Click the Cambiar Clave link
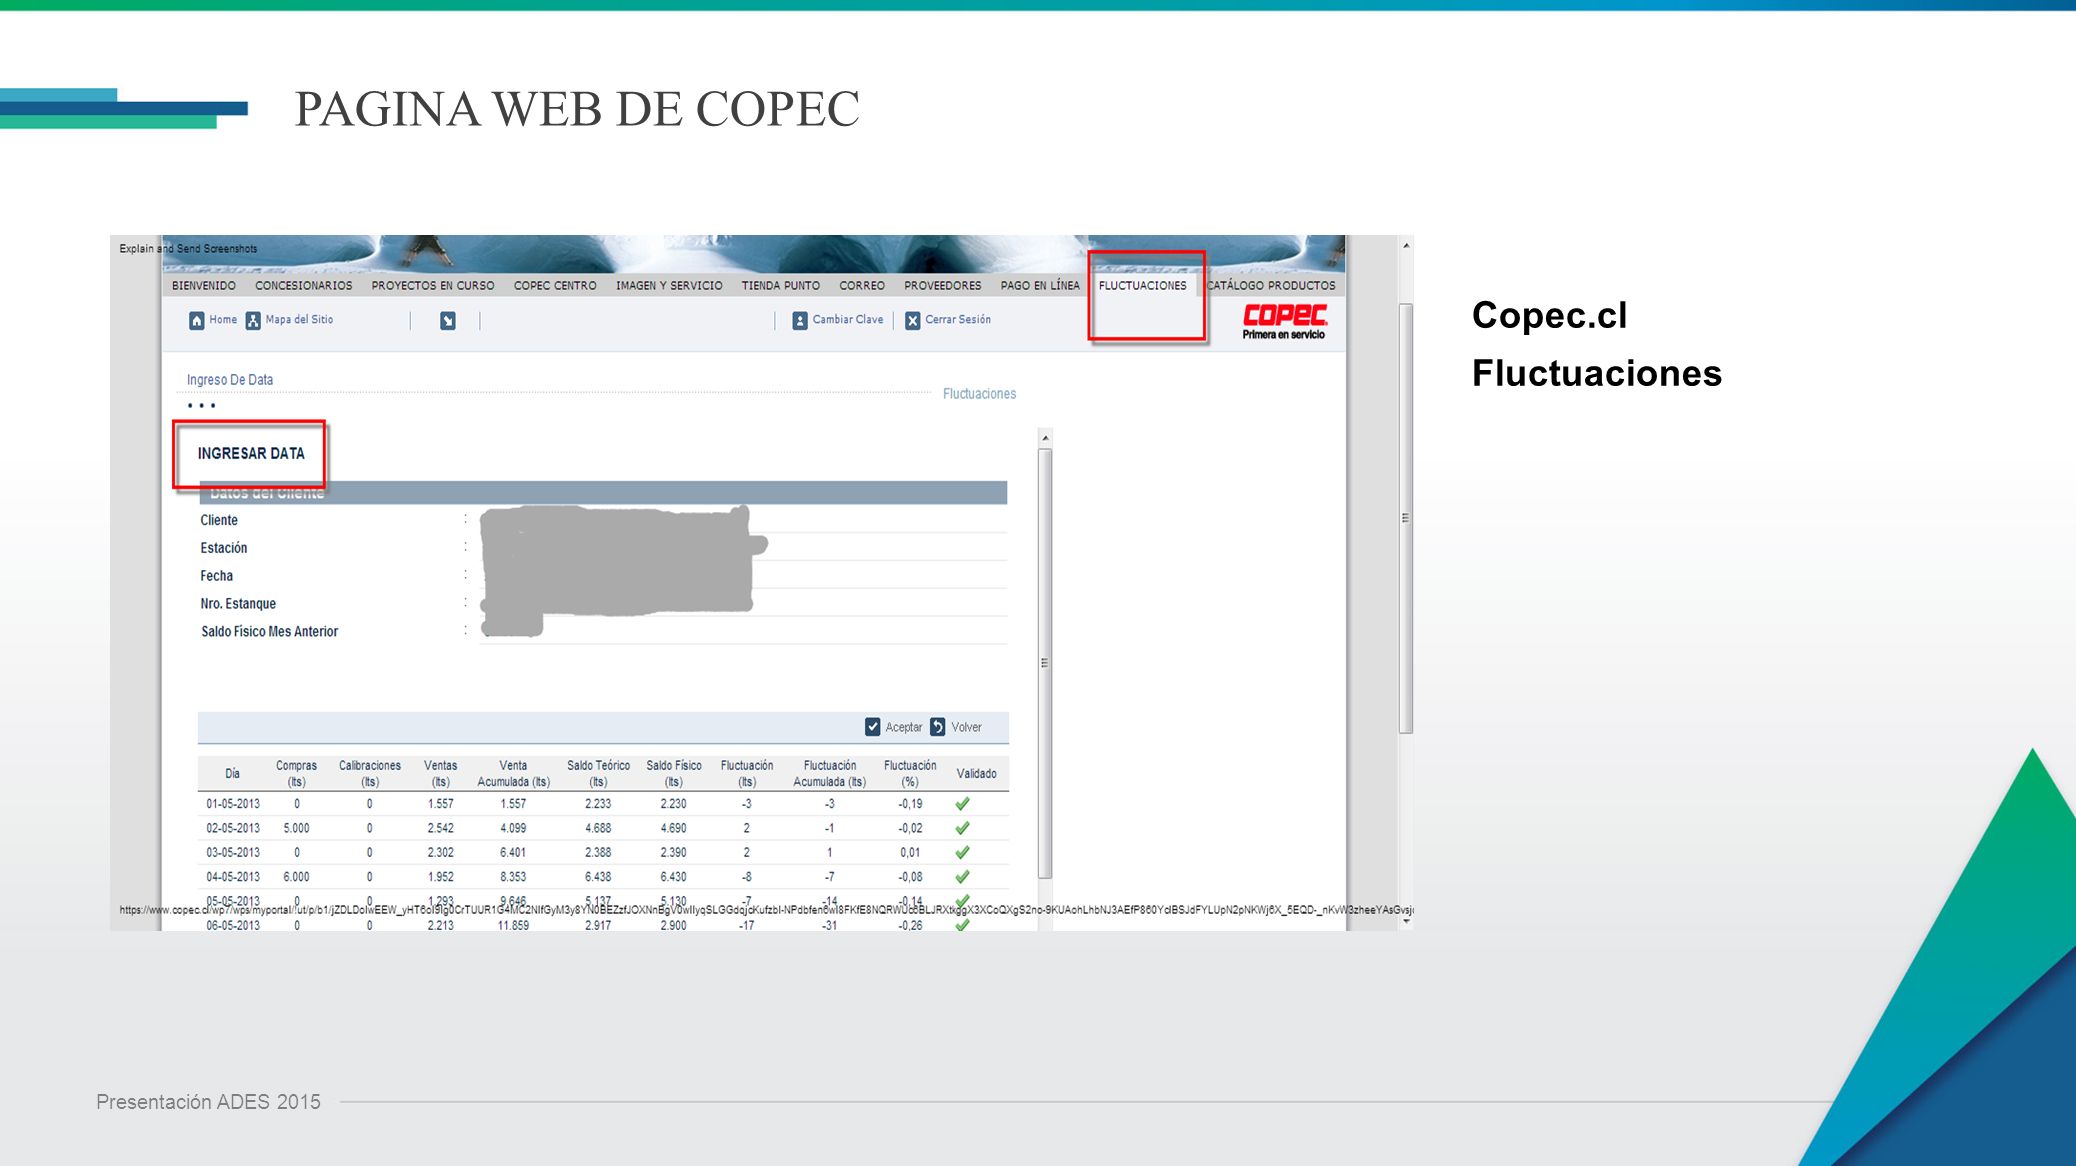This screenshot has width=2076, height=1166. click(x=848, y=320)
